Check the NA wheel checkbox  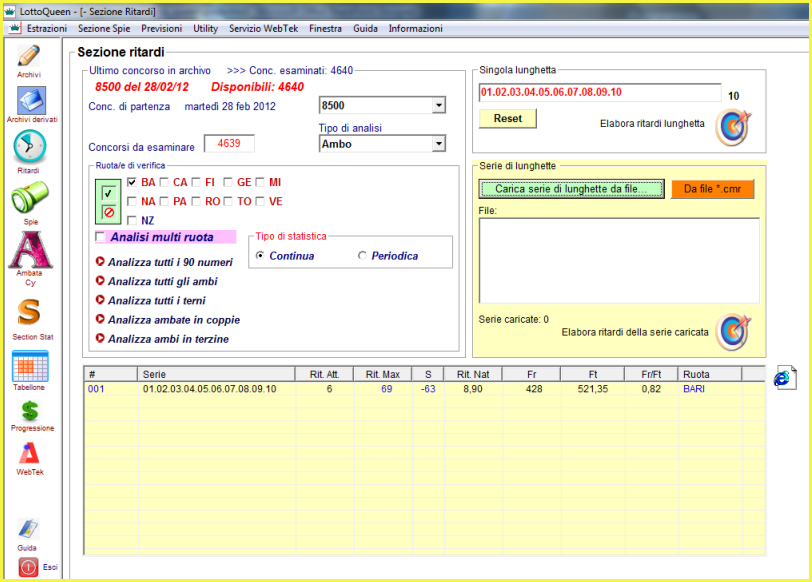click(x=132, y=201)
